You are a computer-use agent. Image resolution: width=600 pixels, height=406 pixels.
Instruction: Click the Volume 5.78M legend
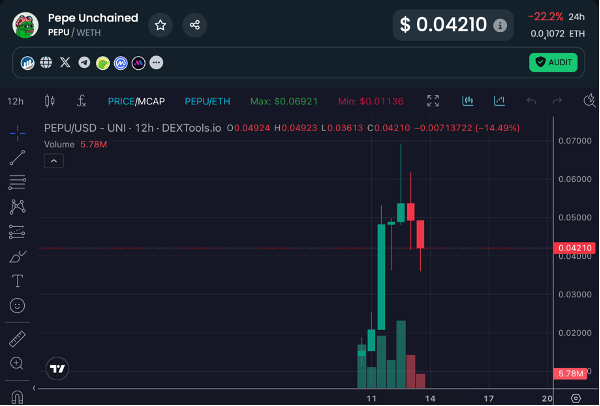[75, 145]
